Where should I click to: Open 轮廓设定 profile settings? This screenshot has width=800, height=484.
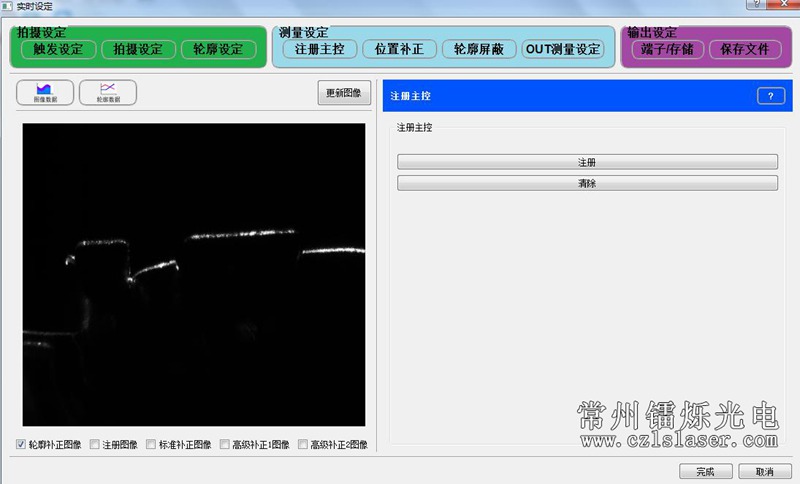coord(218,49)
